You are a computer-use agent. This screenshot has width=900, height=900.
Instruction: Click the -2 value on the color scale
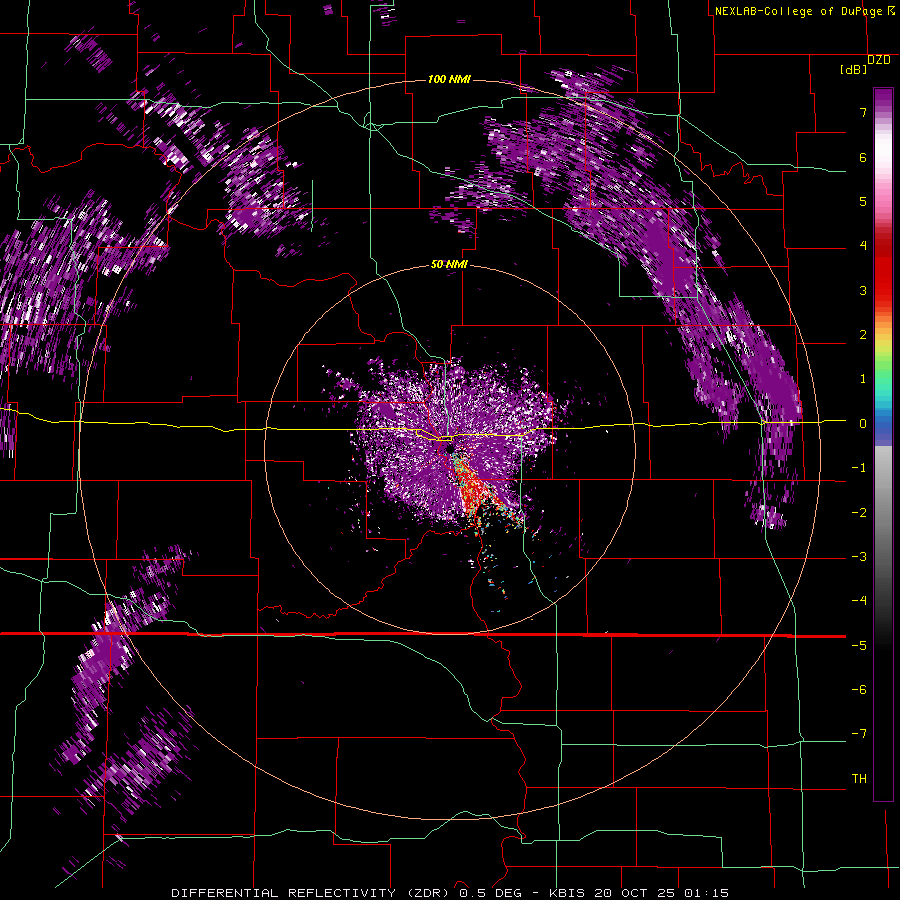(x=859, y=513)
